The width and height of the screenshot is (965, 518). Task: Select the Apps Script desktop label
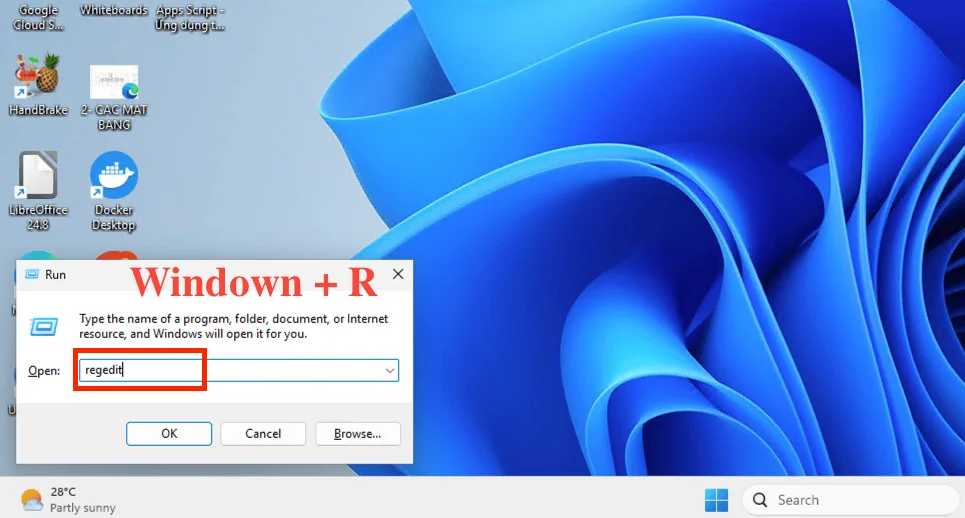tap(190, 17)
